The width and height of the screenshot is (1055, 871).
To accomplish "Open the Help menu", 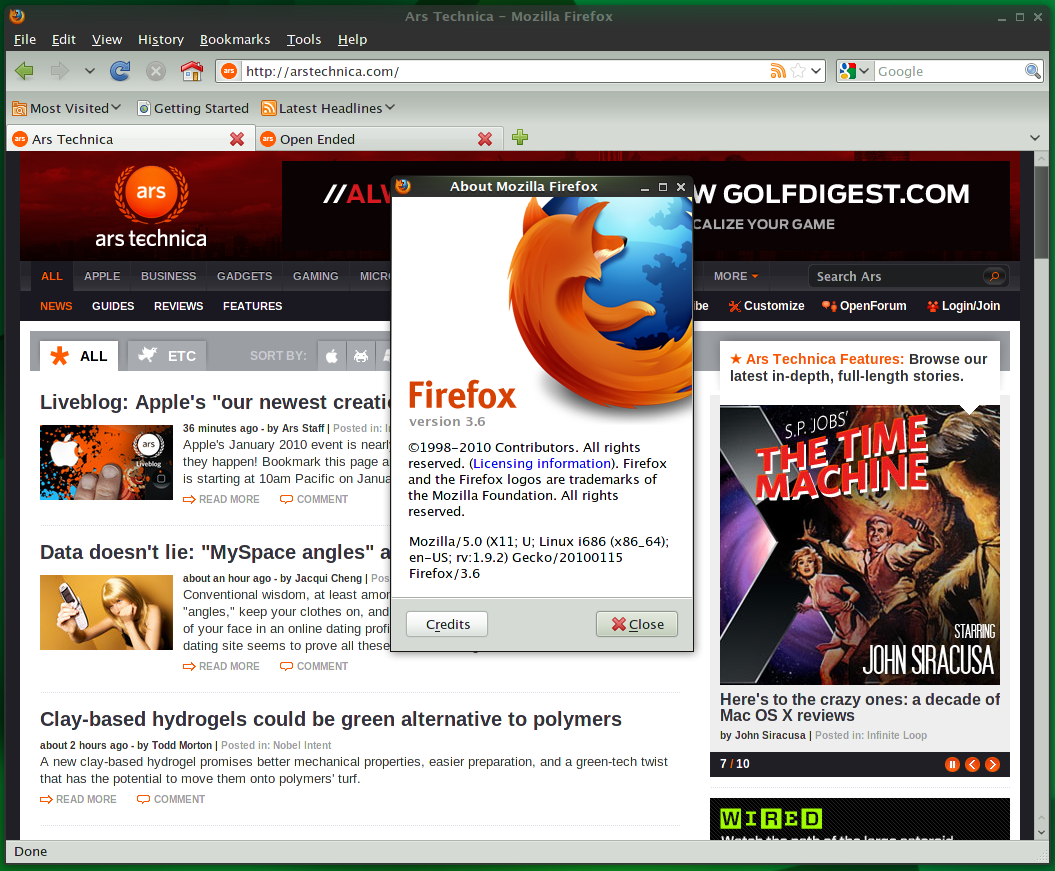I will coord(353,40).
